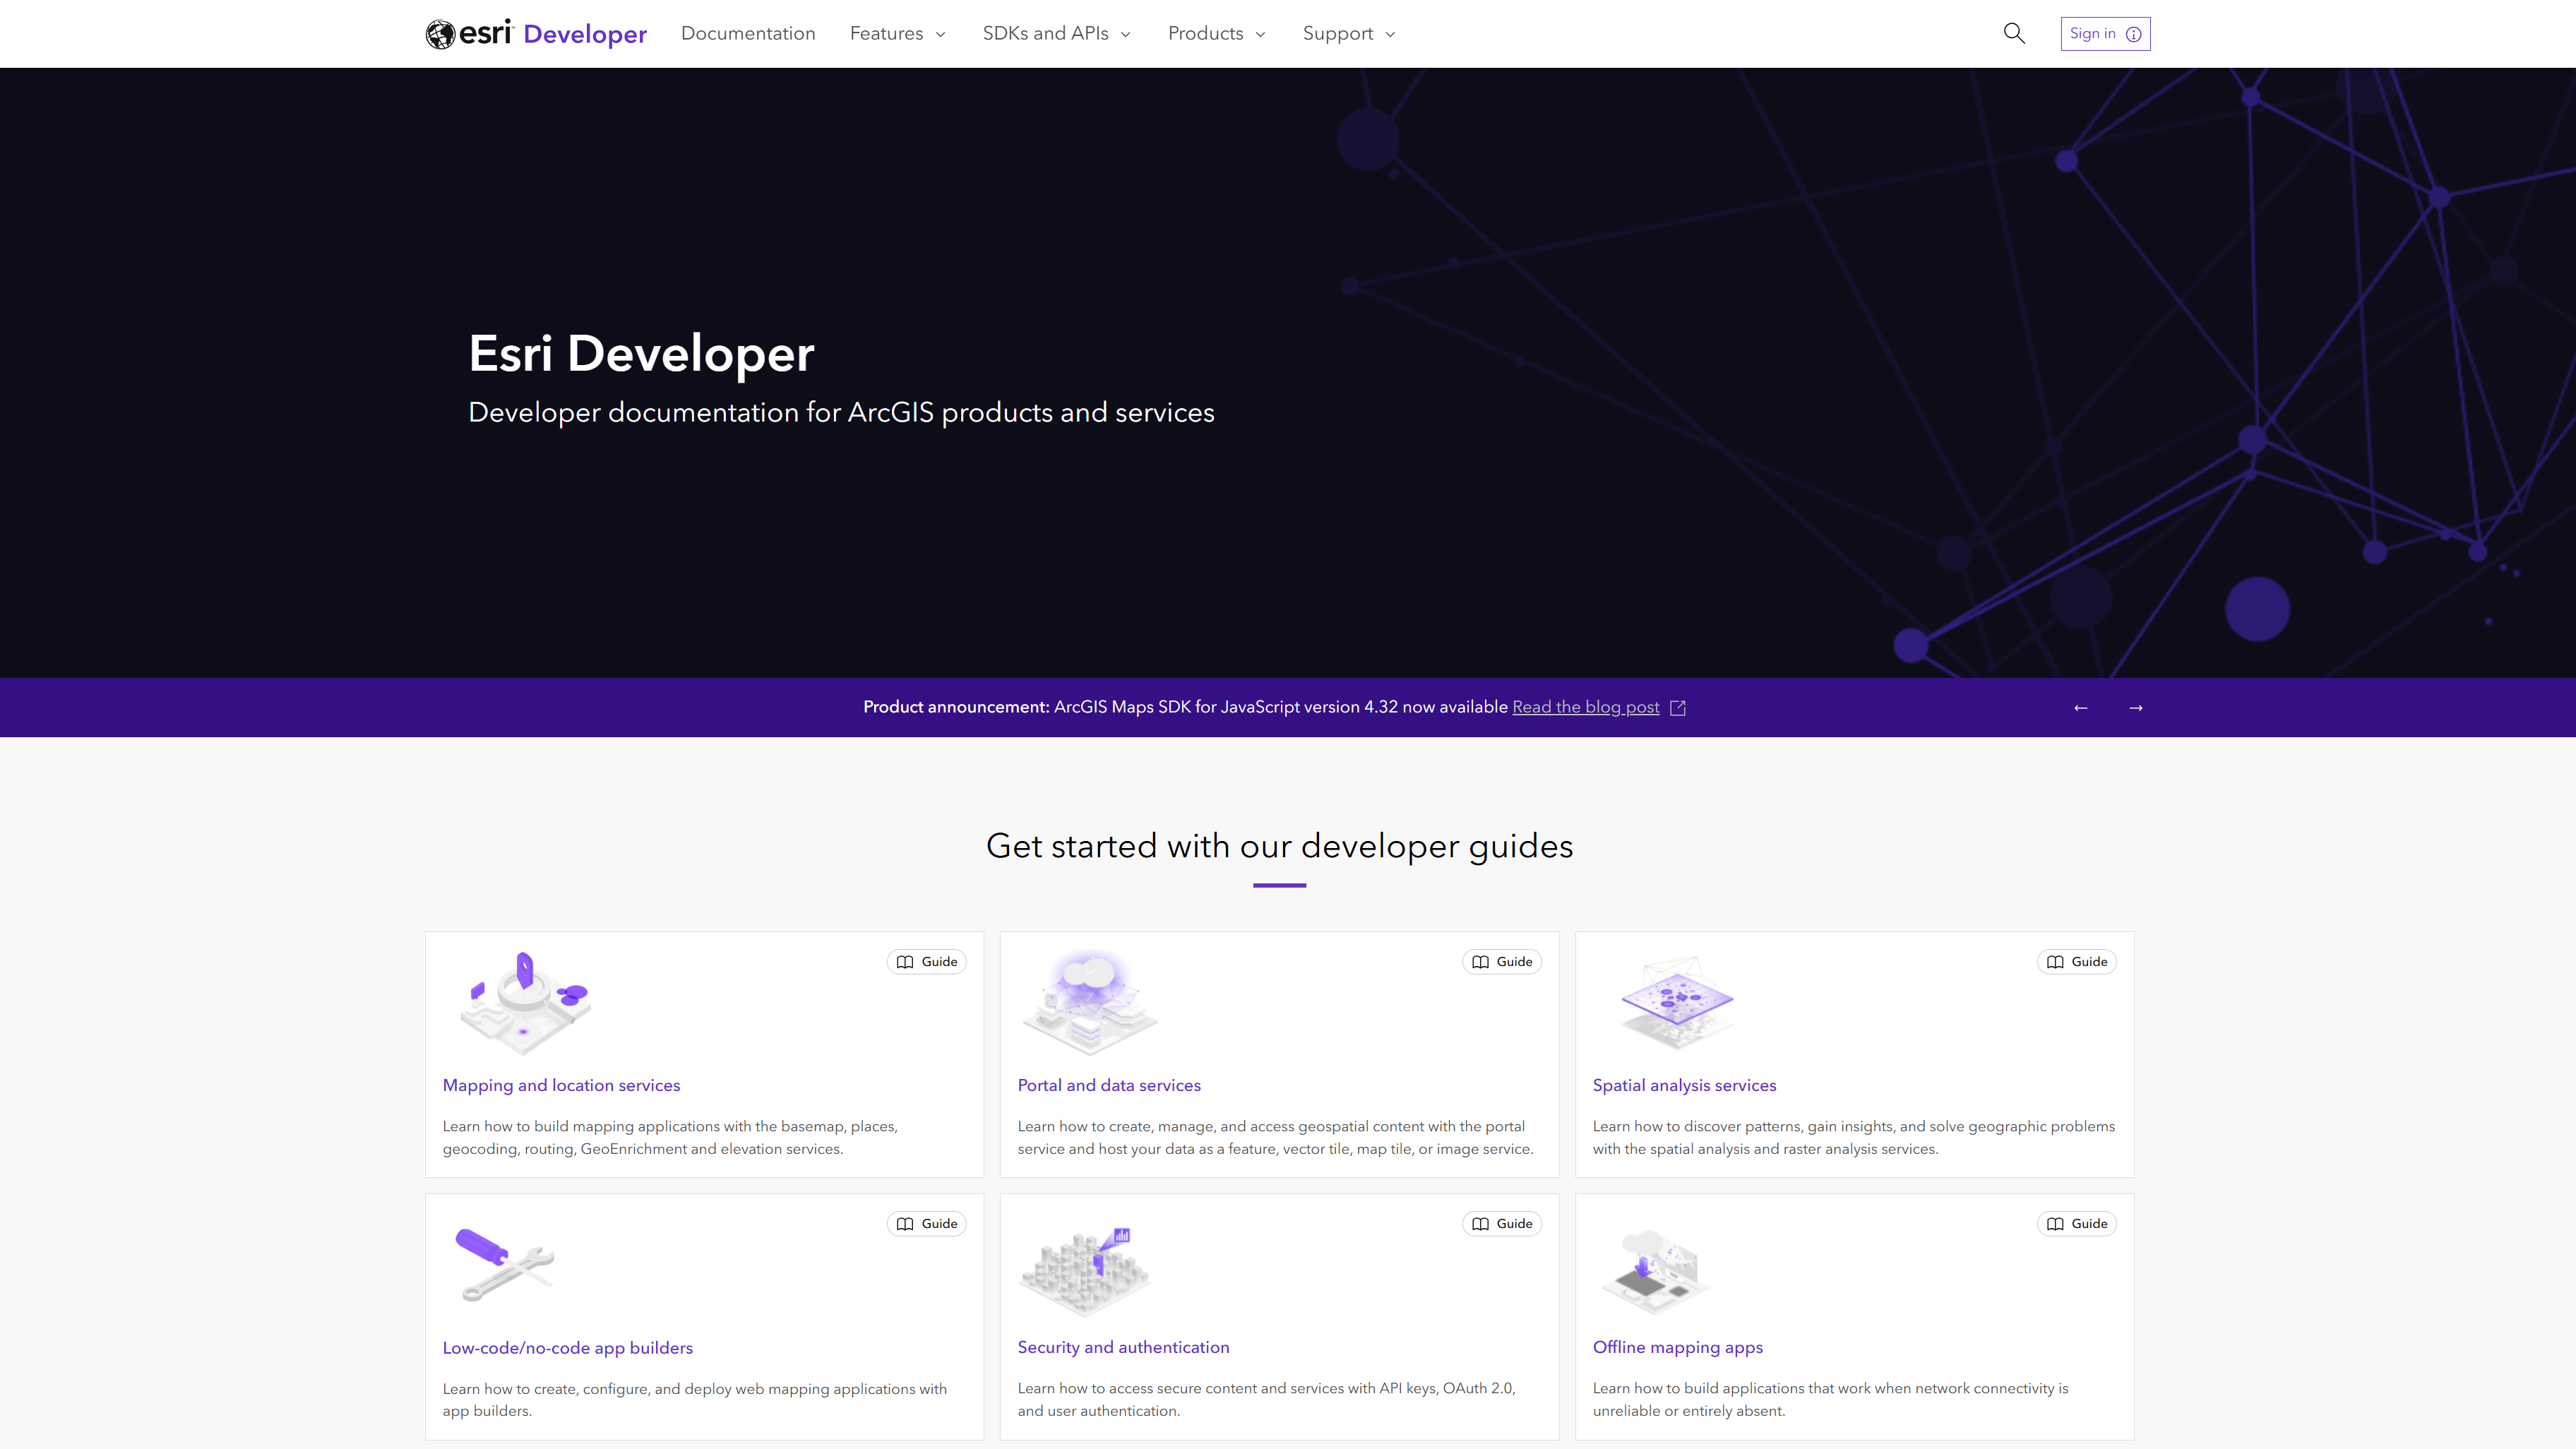Expand the Support dropdown chevron

pyautogui.click(x=1390, y=35)
